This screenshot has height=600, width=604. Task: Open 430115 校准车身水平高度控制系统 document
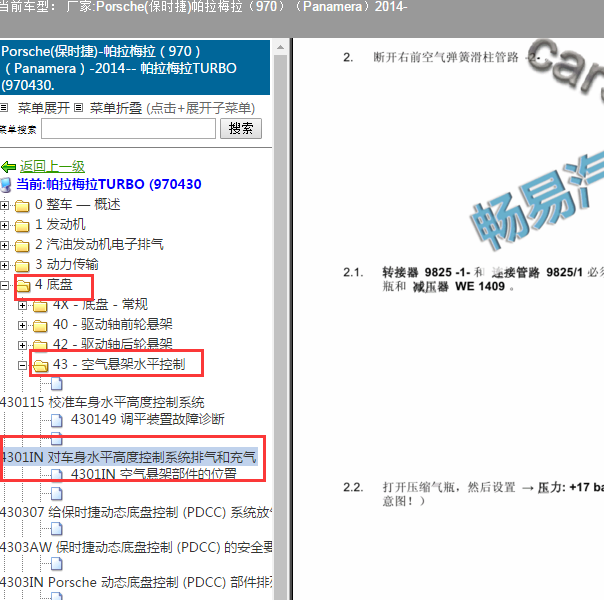[102, 402]
